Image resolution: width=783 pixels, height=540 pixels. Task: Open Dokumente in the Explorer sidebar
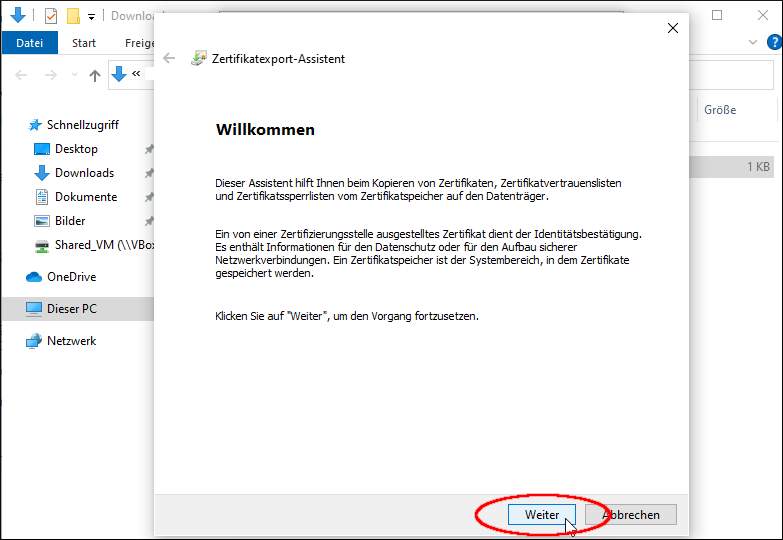(86, 197)
